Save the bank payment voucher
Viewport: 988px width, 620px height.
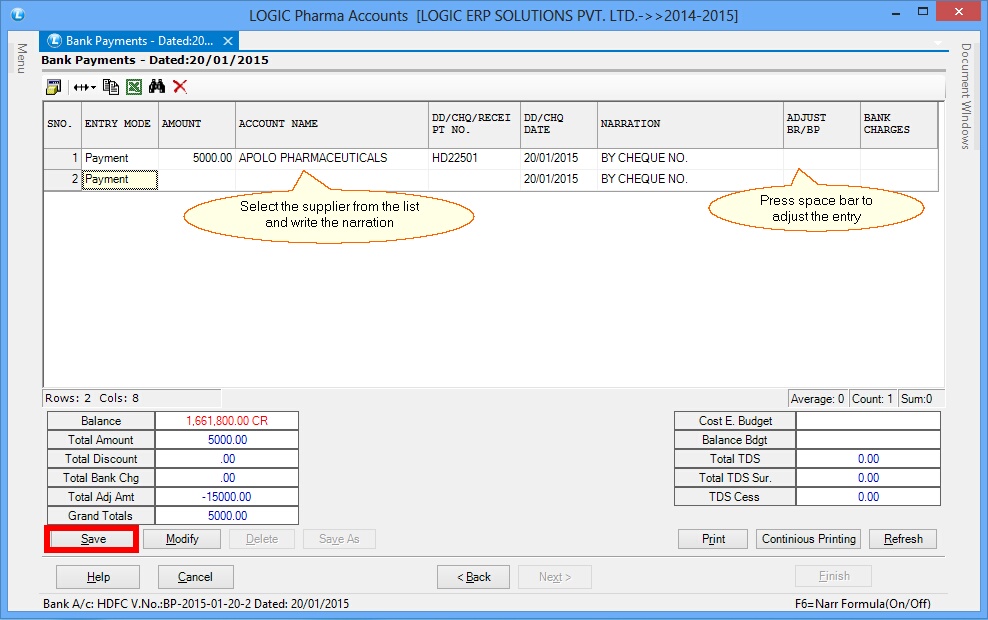point(93,539)
